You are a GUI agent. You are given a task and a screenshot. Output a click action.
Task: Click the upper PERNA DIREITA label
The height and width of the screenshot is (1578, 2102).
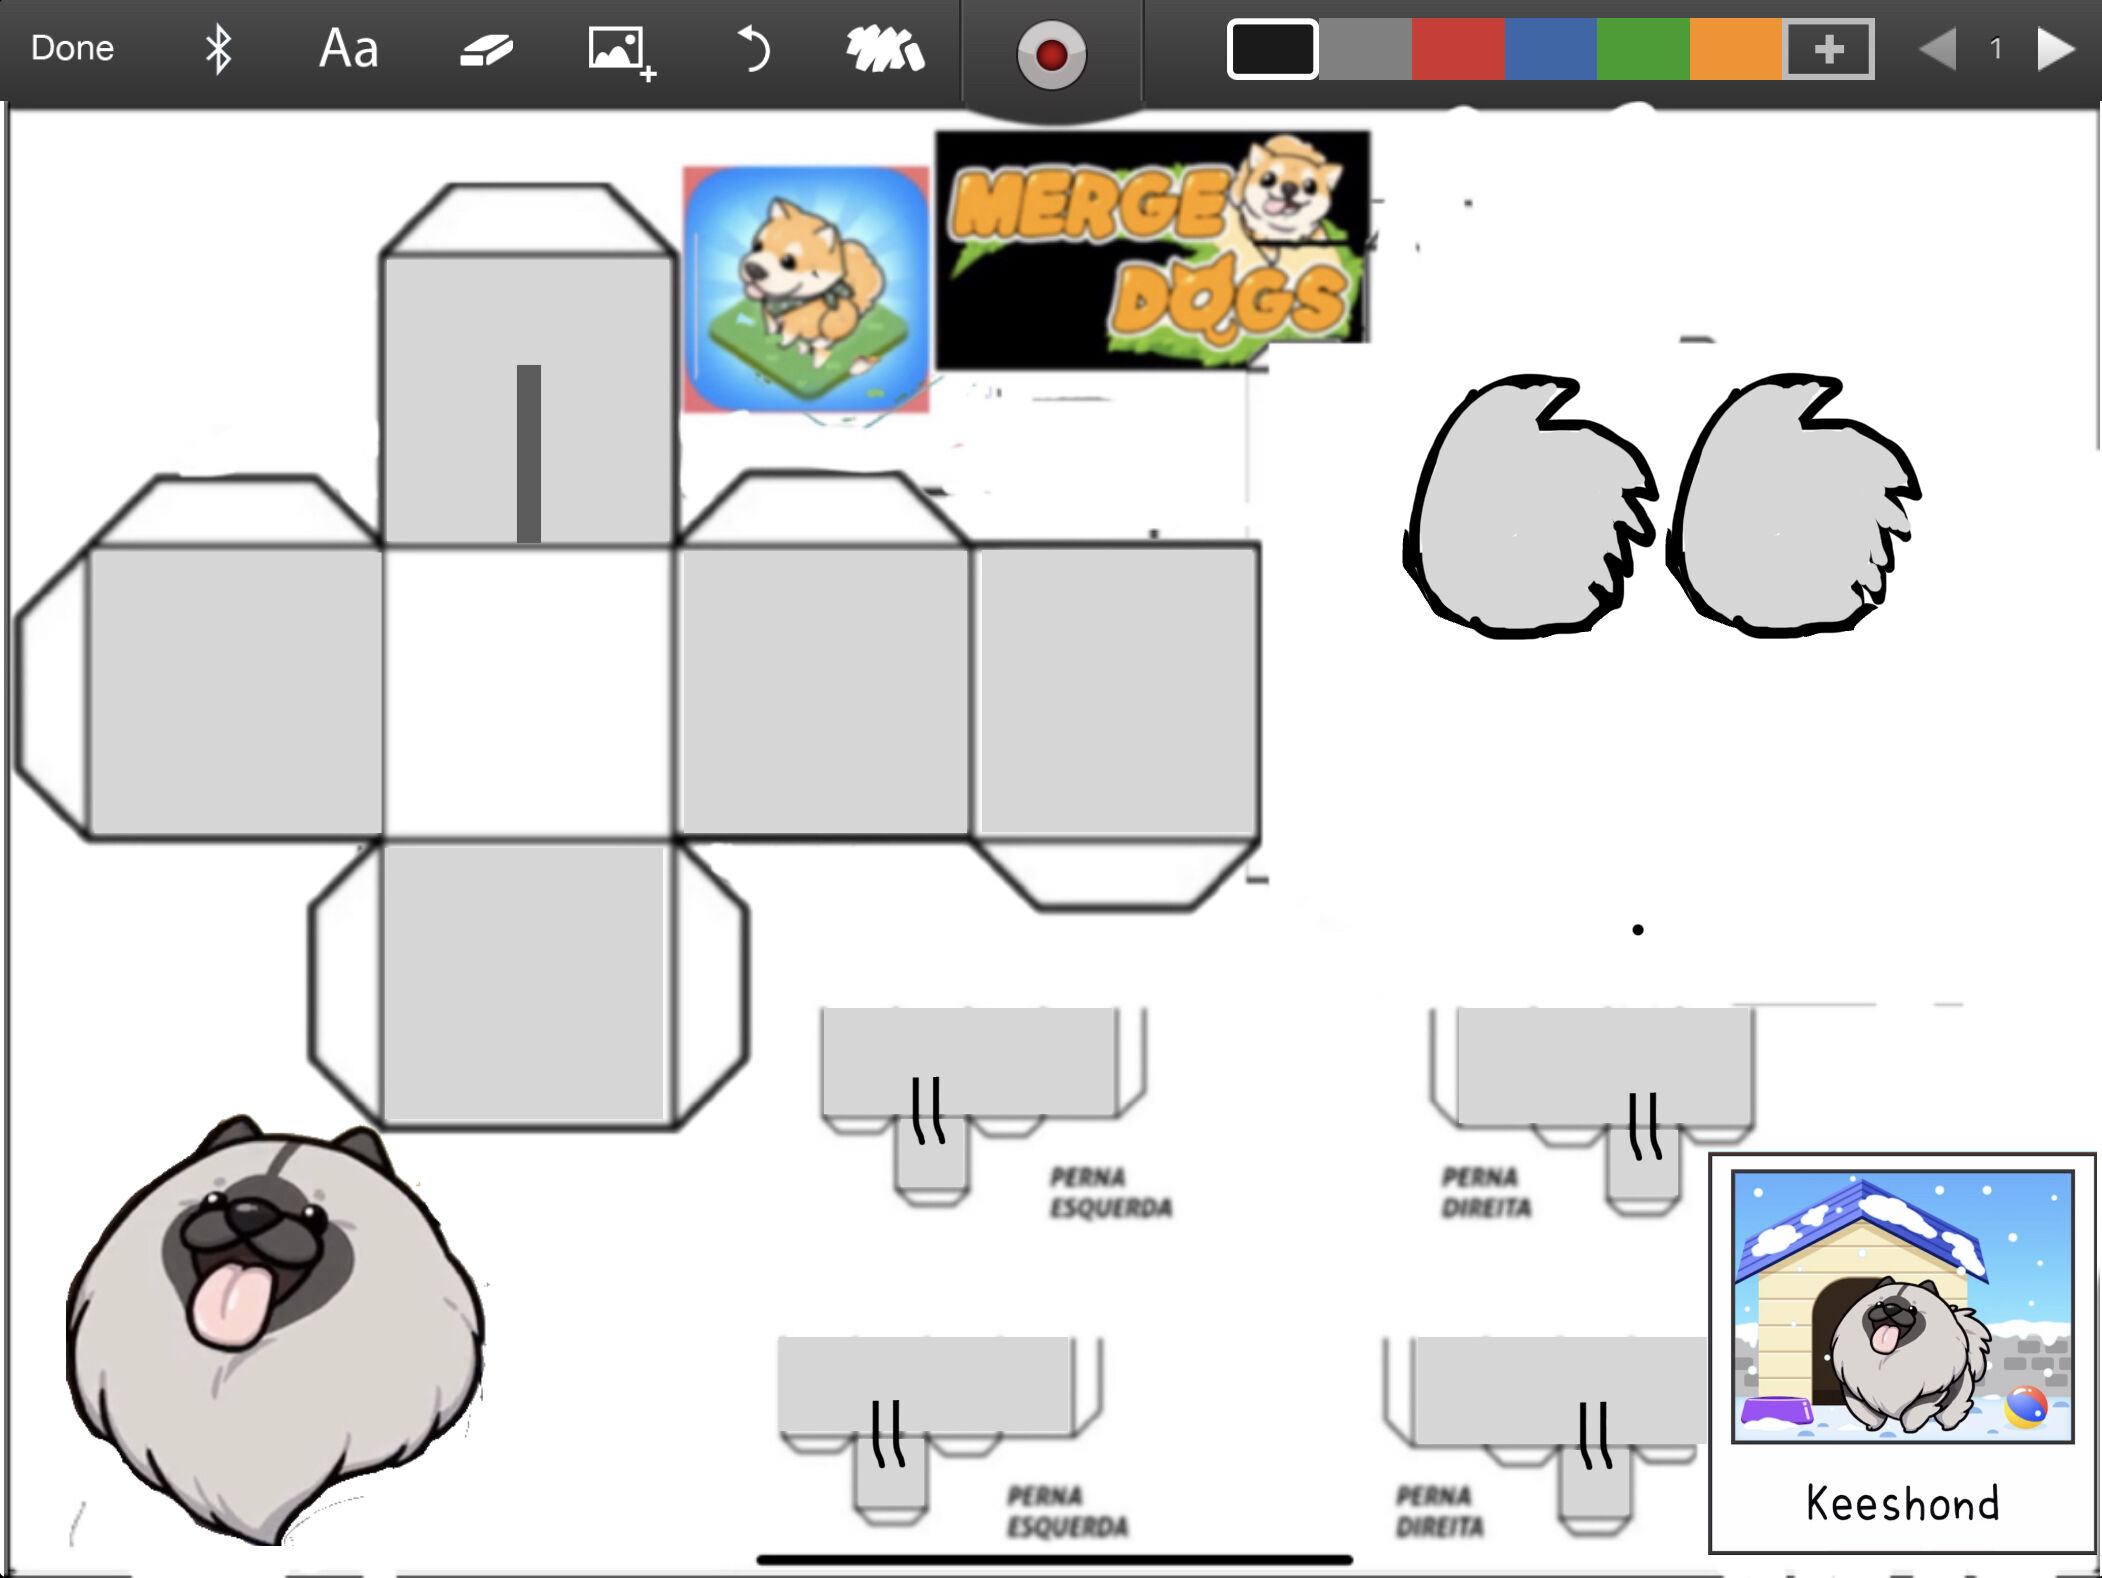[1486, 1192]
